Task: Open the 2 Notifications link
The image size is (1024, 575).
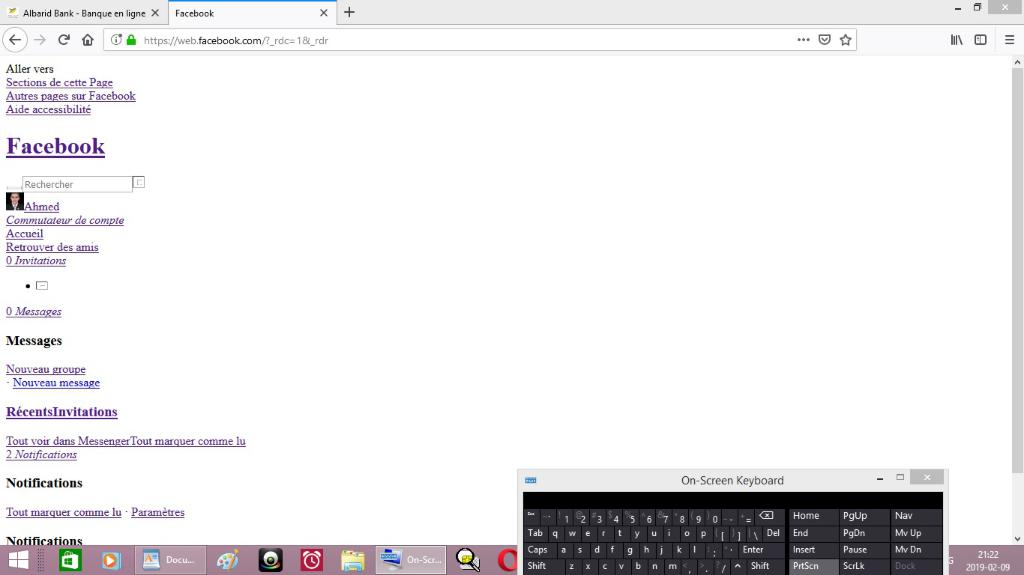Action: [x=41, y=455]
